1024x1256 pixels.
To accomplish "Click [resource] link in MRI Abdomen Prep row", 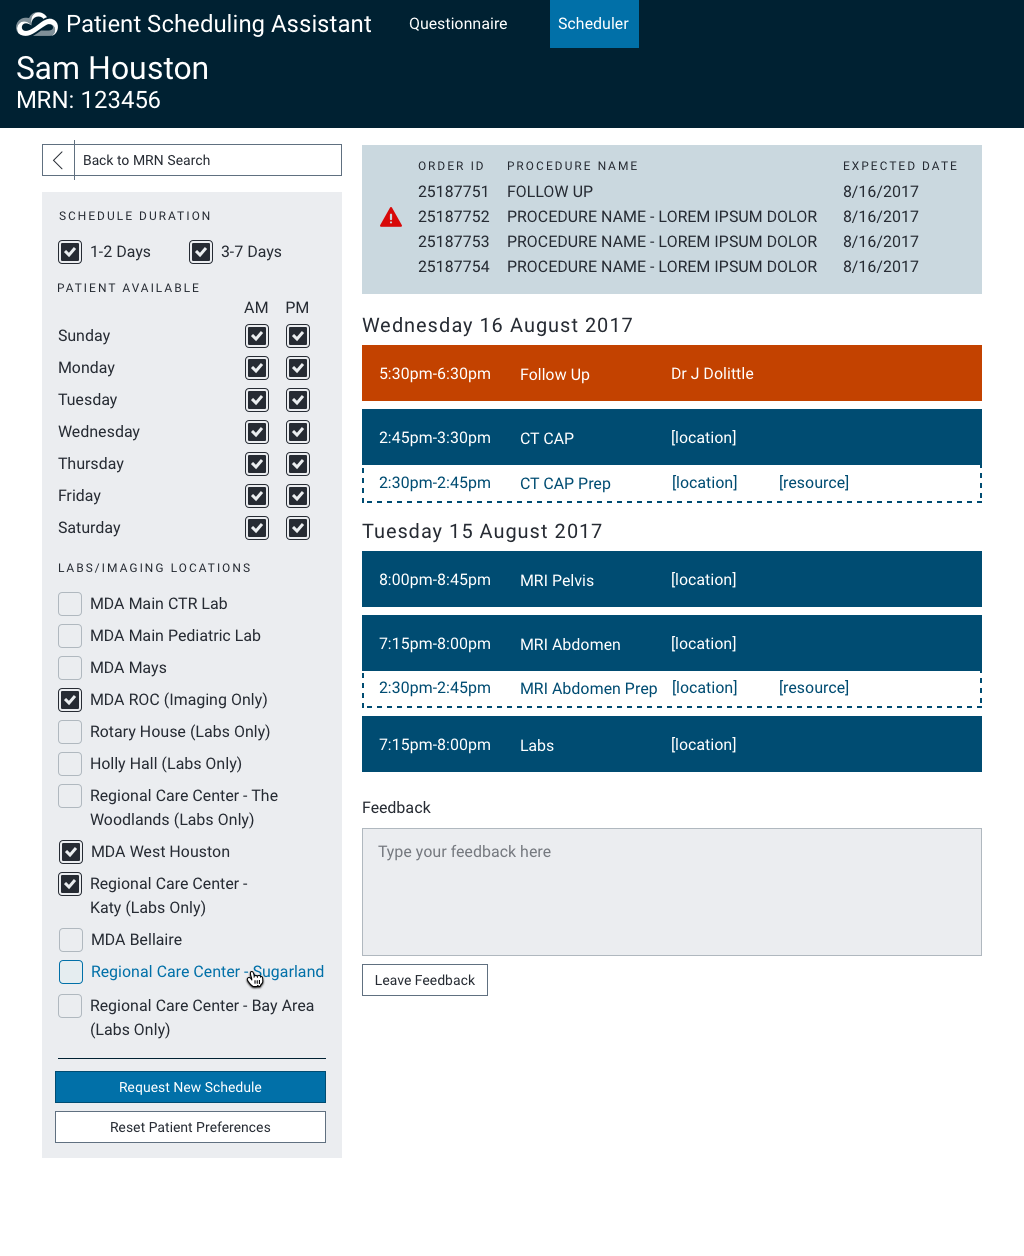I will (x=814, y=688).
